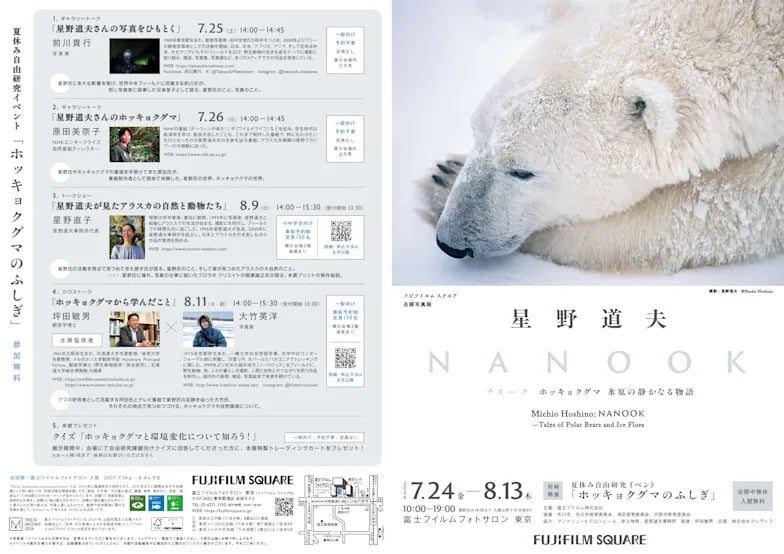Click the sleeping polar bear photograph
The height and width of the screenshot is (554, 784).
tap(588, 142)
